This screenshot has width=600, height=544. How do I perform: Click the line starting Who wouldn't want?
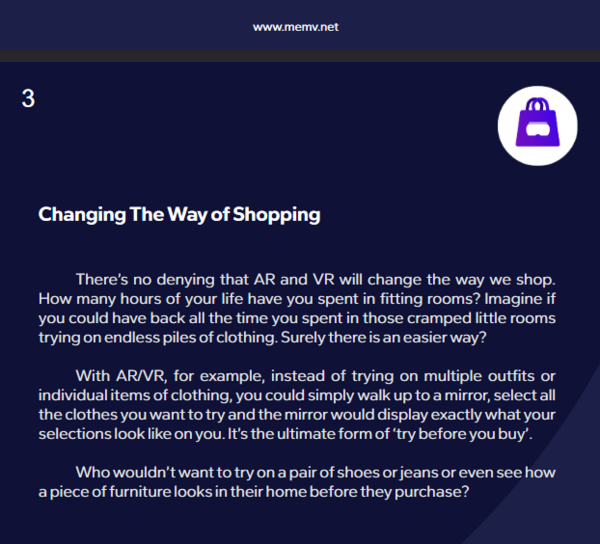[316, 473]
